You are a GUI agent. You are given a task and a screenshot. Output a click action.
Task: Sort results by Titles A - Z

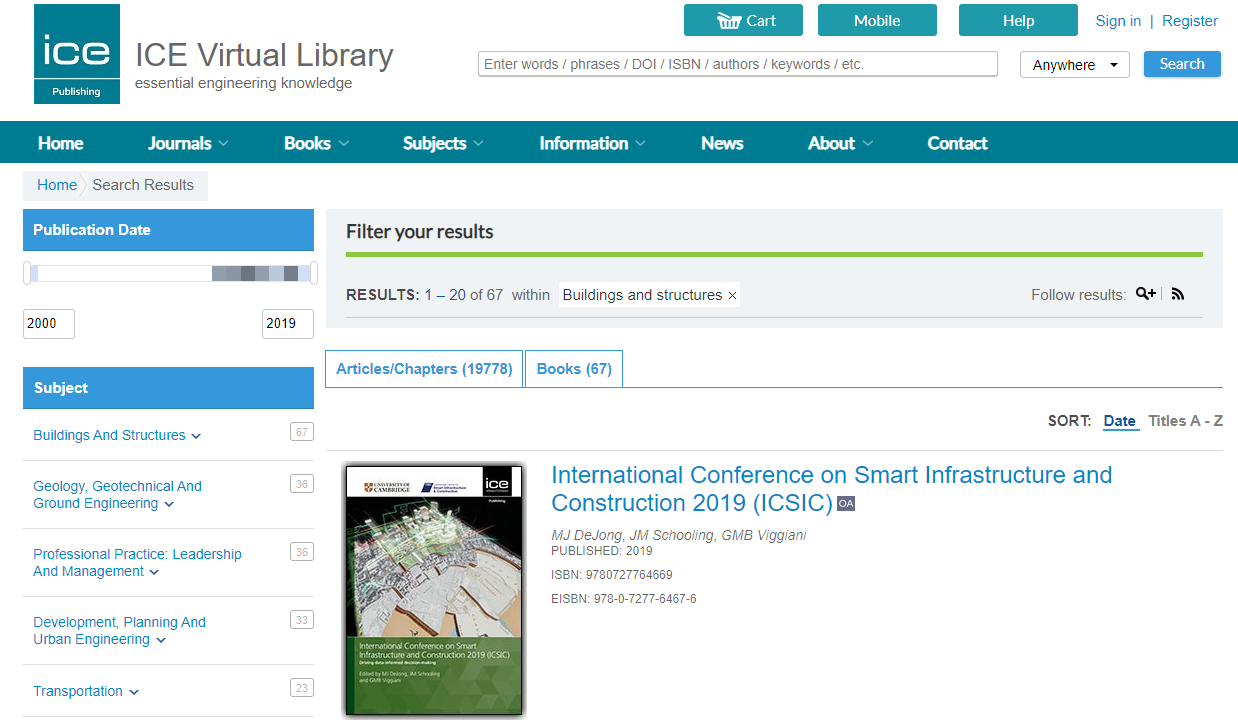tap(1185, 421)
